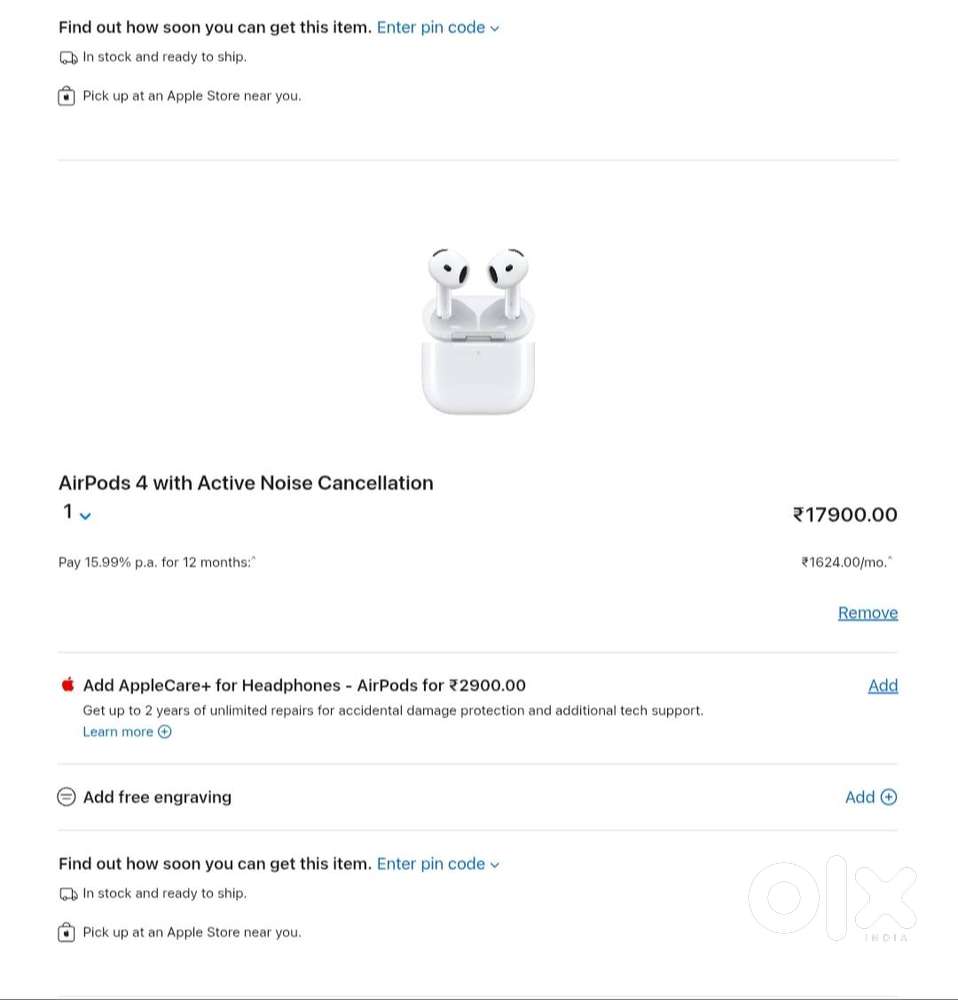This screenshot has height=1000, width=958.
Task: Click the ₹17900.00 price text
Action: [845, 515]
